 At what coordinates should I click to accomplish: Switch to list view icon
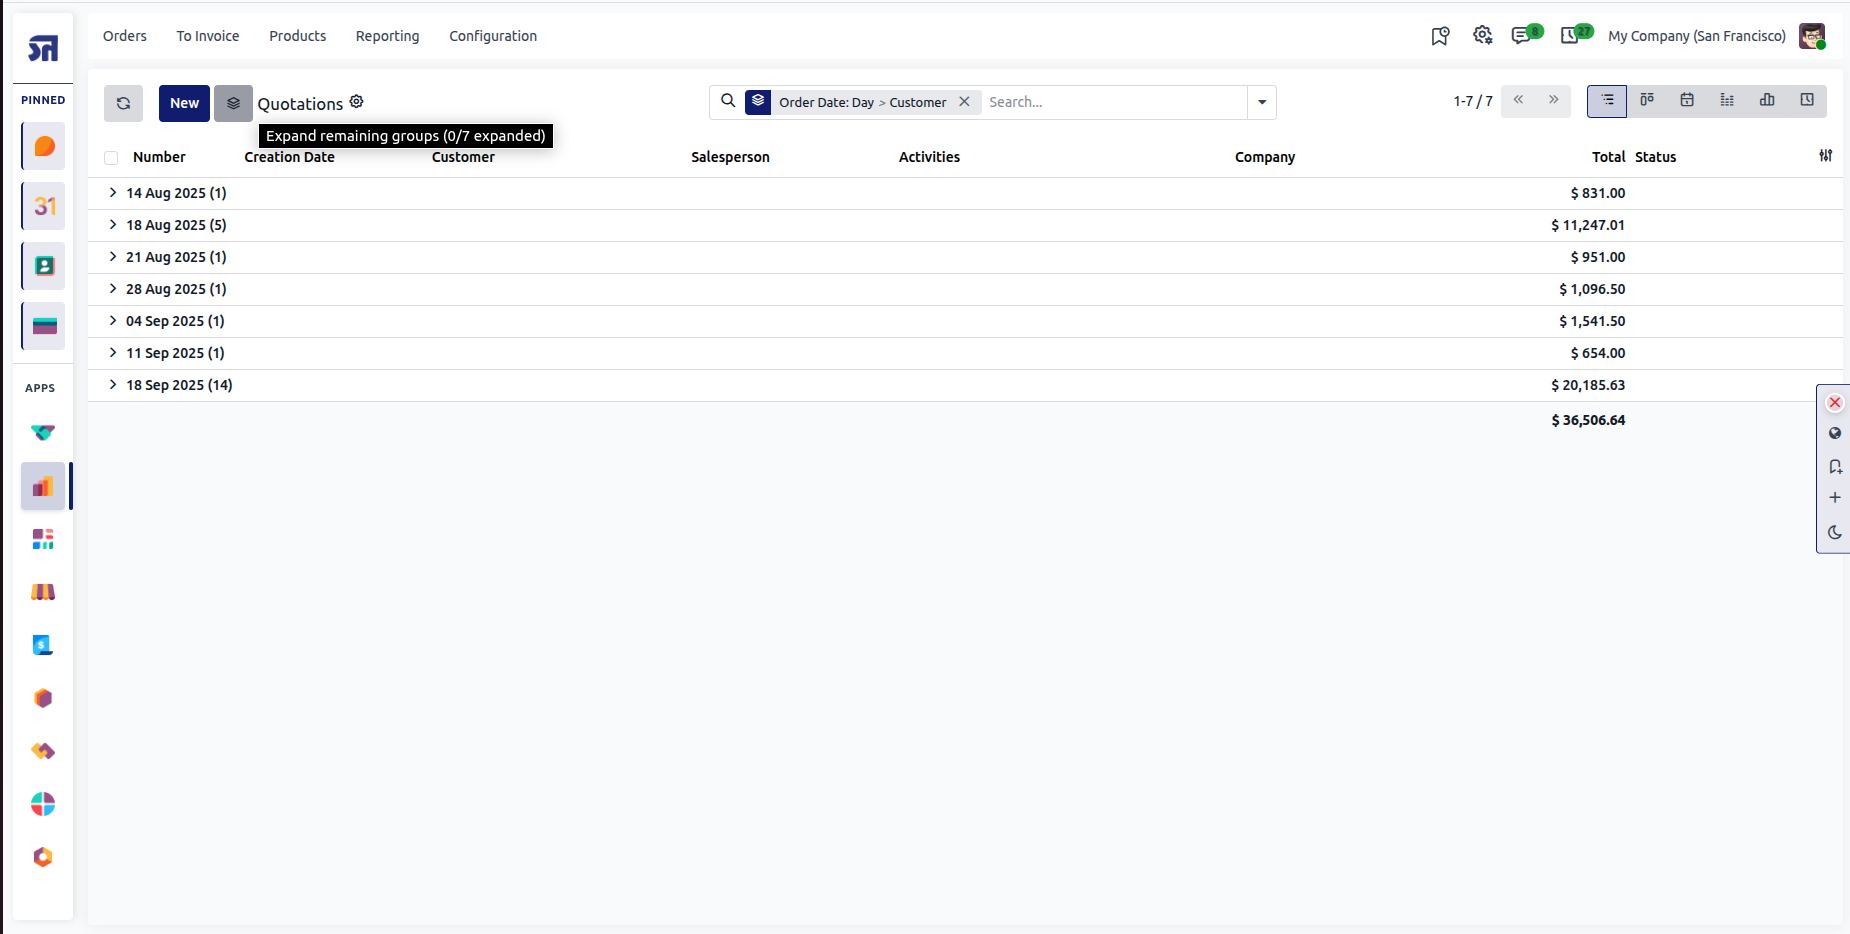point(1607,101)
